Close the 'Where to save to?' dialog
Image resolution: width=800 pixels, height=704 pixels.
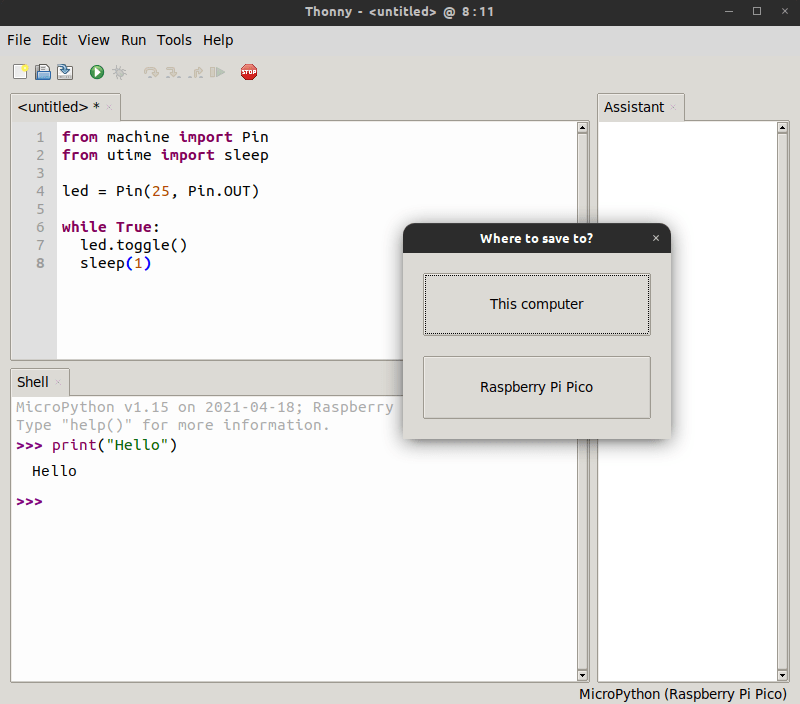click(x=656, y=238)
